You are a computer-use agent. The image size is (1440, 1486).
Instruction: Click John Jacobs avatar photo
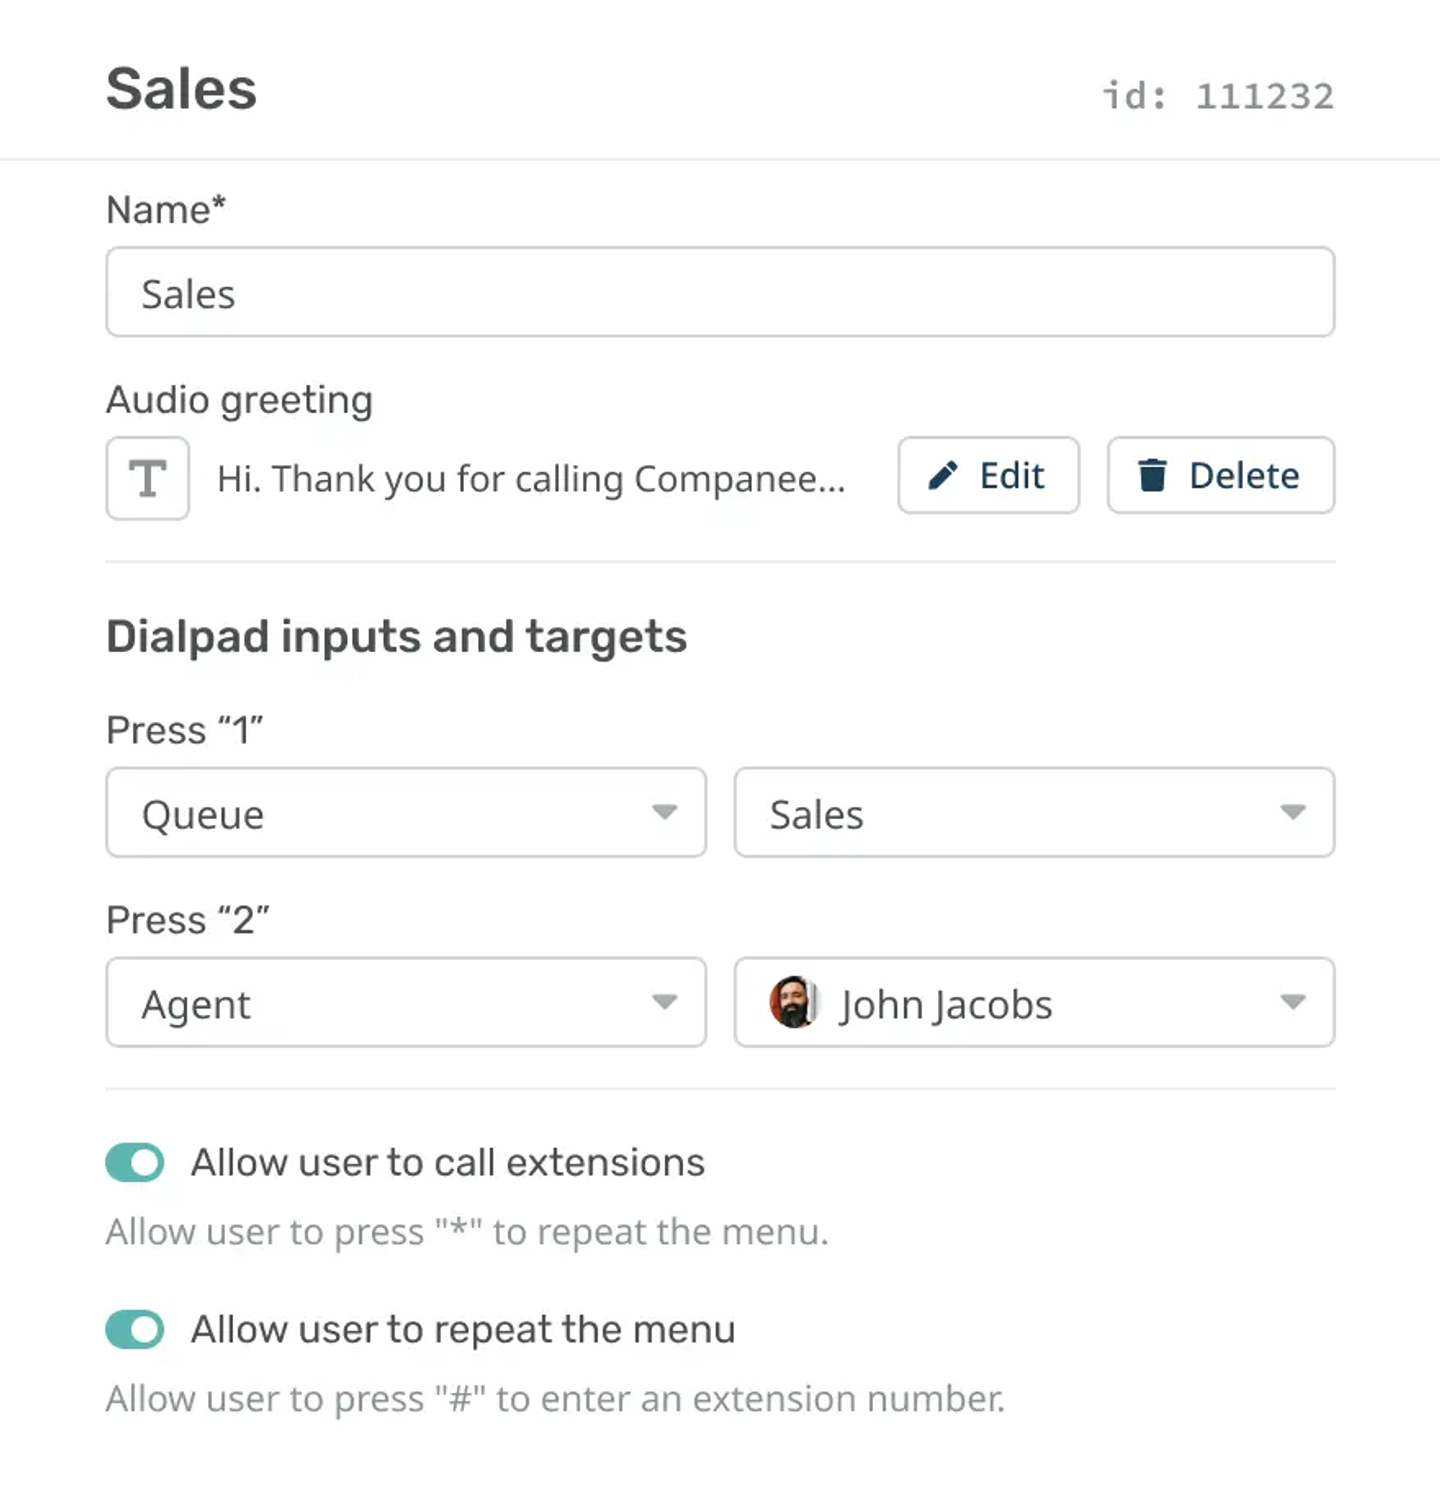[794, 1002]
